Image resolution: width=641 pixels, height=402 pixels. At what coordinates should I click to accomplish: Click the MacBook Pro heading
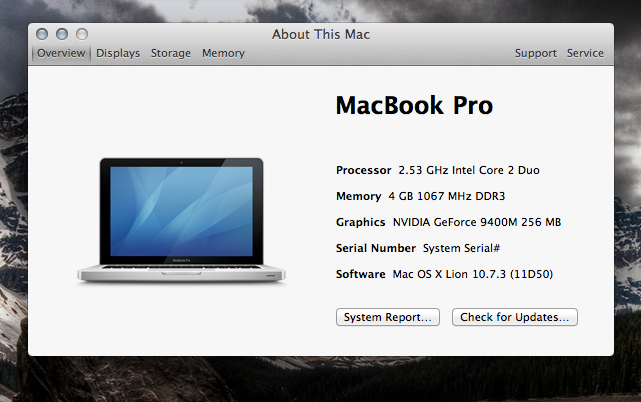pyautogui.click(x=414, y=105)
